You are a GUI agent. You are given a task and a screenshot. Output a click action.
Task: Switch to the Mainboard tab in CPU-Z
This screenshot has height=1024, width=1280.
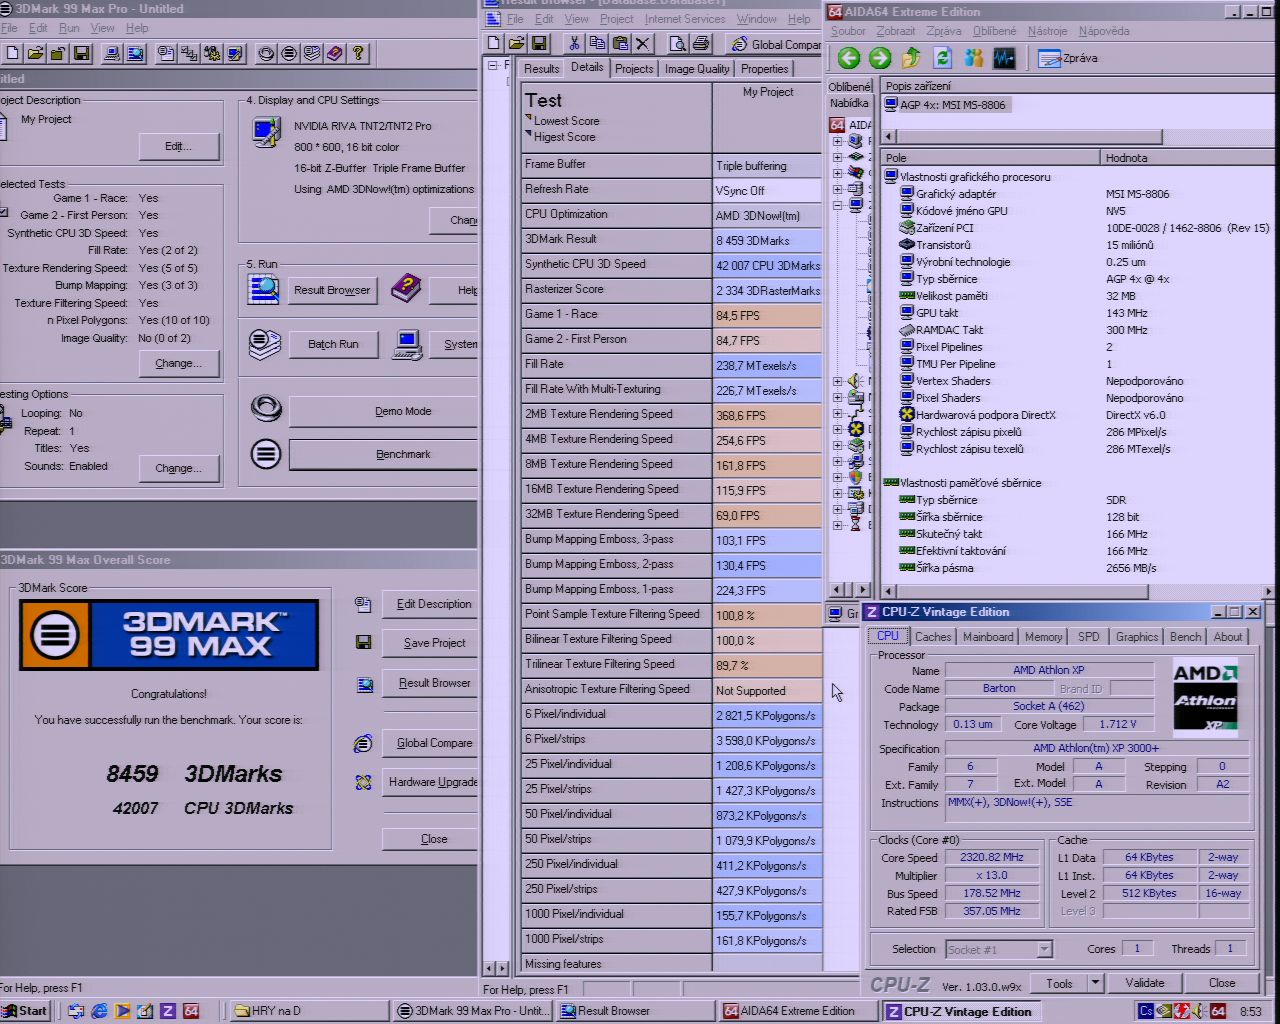(x=988, y=637)
